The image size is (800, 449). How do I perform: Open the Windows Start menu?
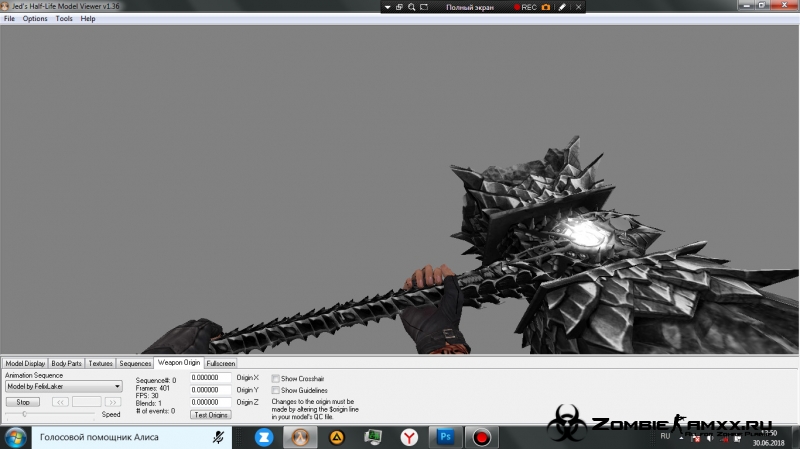pos(15,438)
